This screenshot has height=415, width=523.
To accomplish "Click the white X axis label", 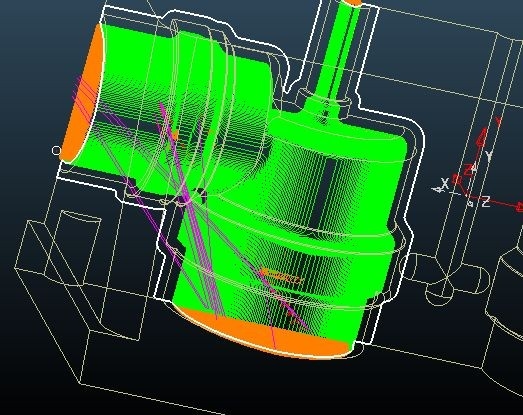I will (x=444, y=184).
